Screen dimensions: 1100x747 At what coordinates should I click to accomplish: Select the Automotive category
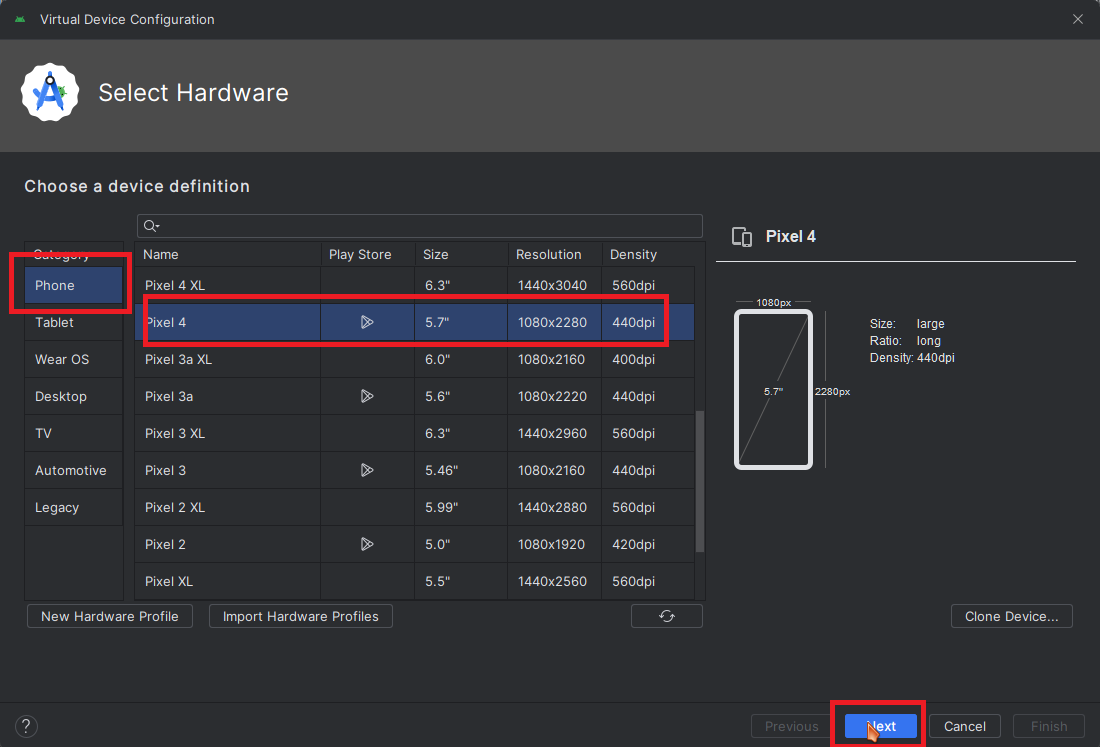(x=74, y=471)
